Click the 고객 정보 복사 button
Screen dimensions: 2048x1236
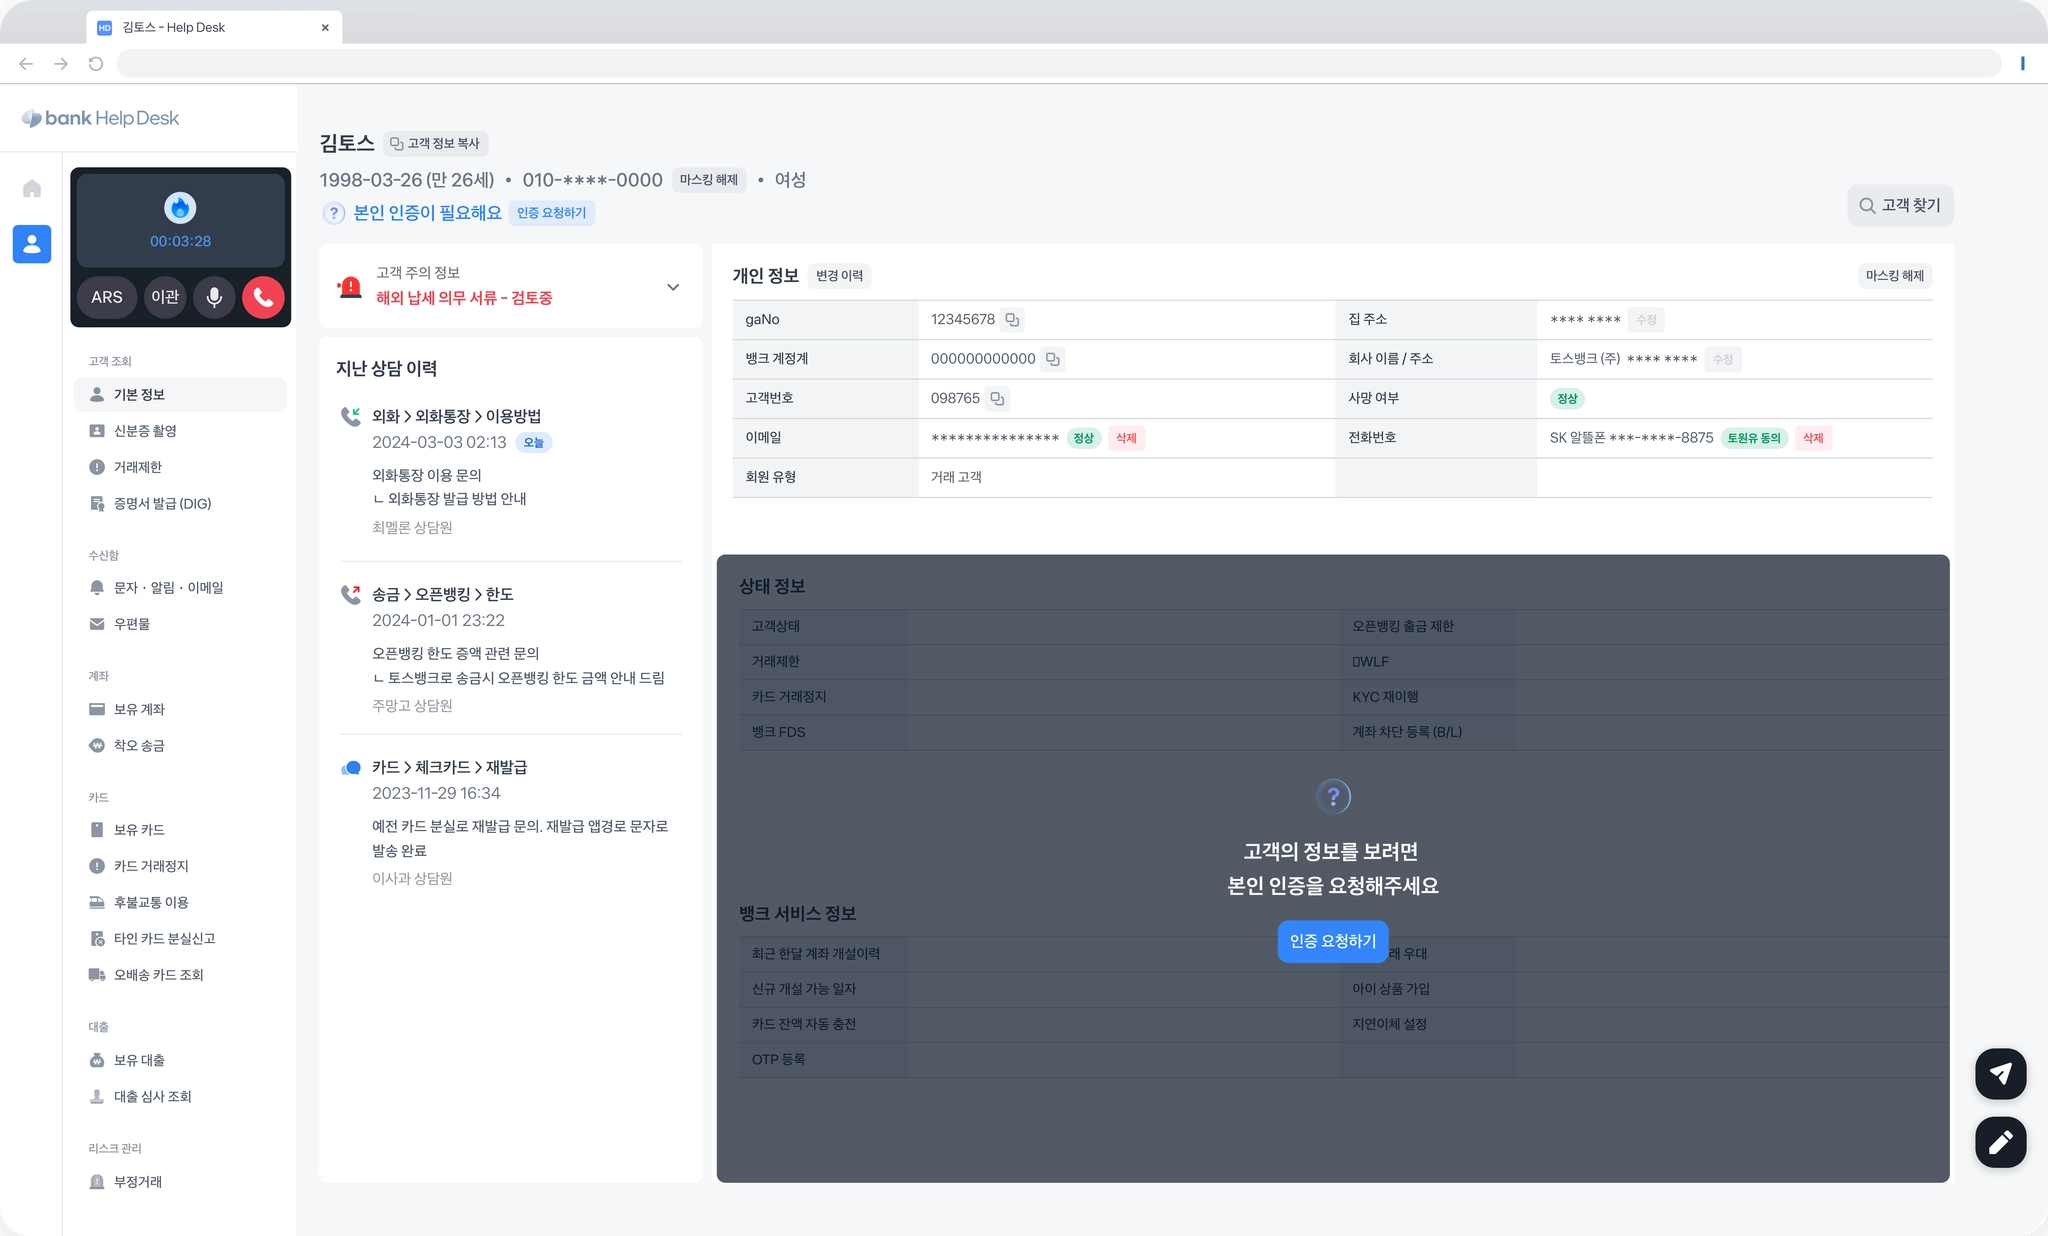point(435,144)
